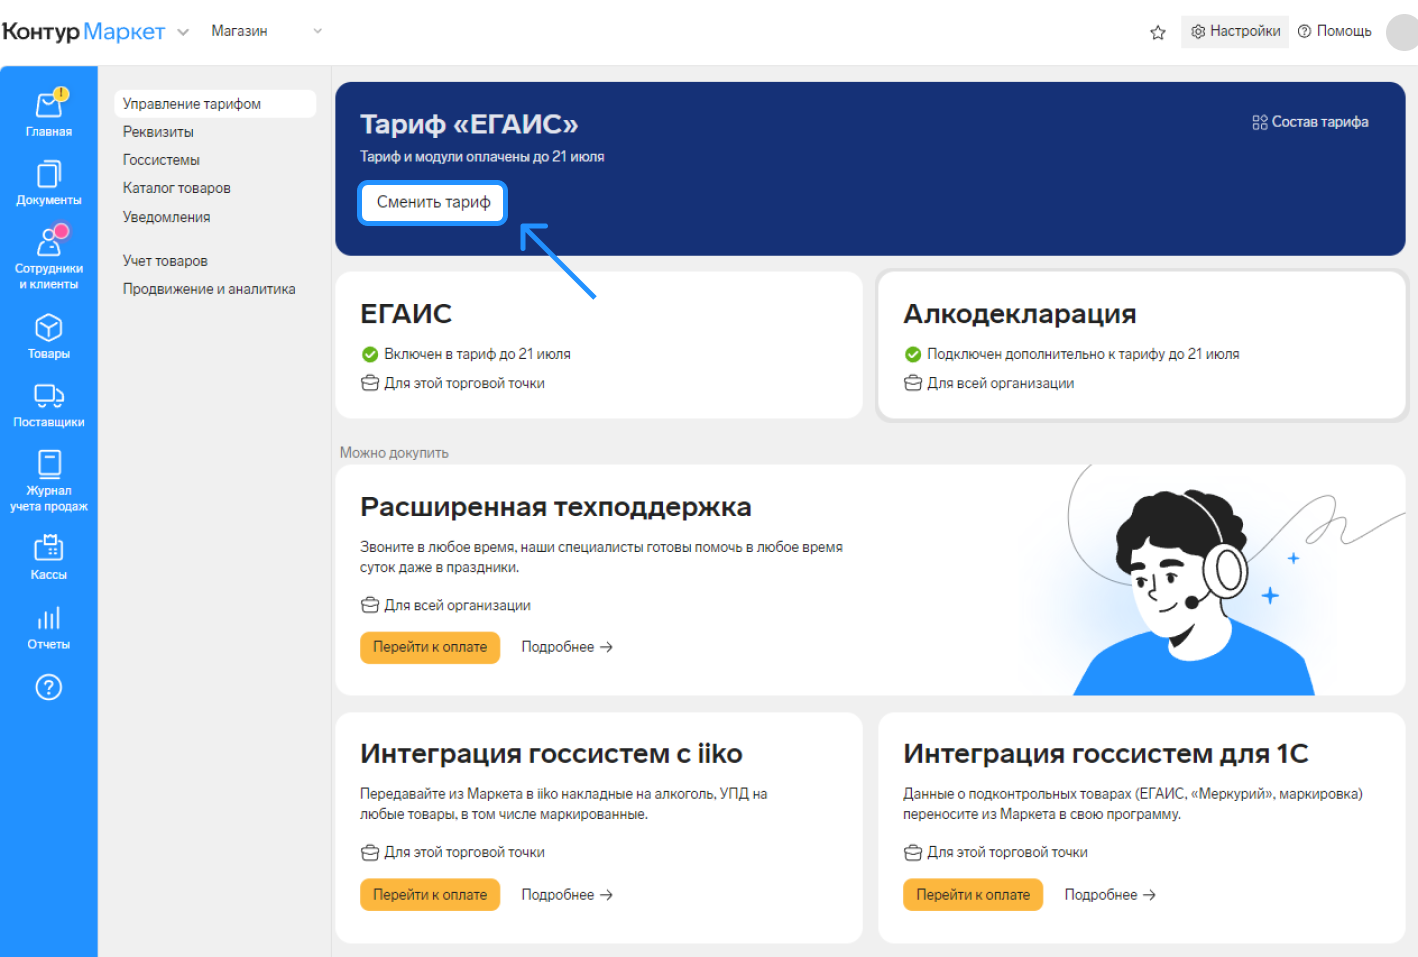Select Реквизиты in the settings menu
The image size is (1418, 957).
click(158, 132)
